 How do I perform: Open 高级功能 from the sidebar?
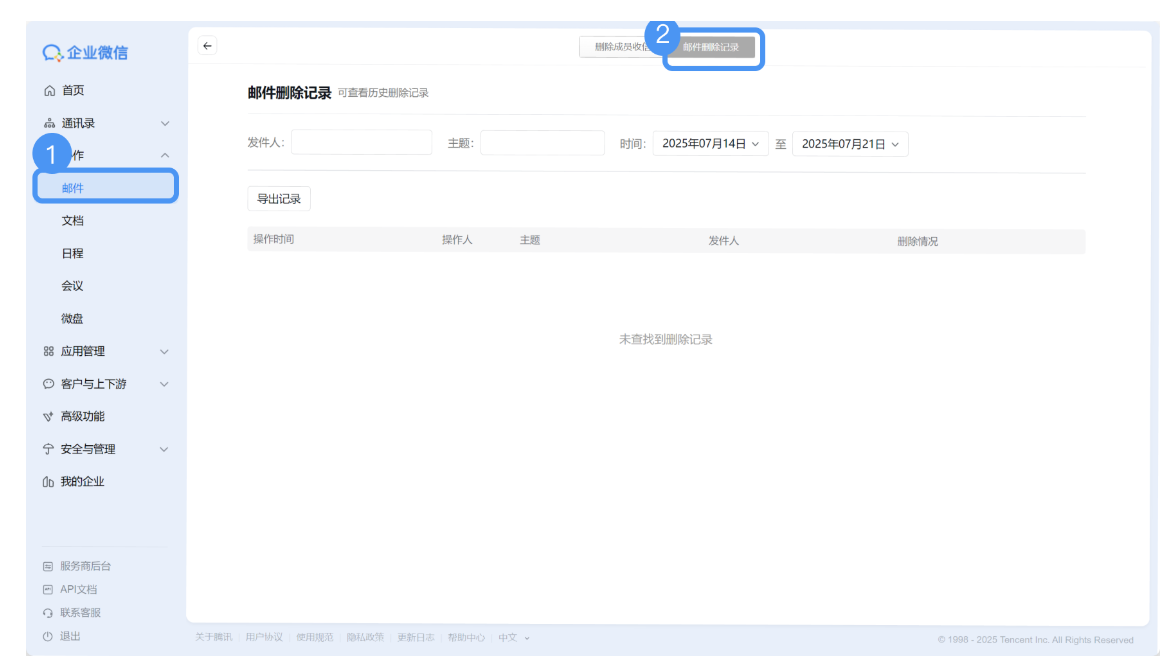pos(82,416)
